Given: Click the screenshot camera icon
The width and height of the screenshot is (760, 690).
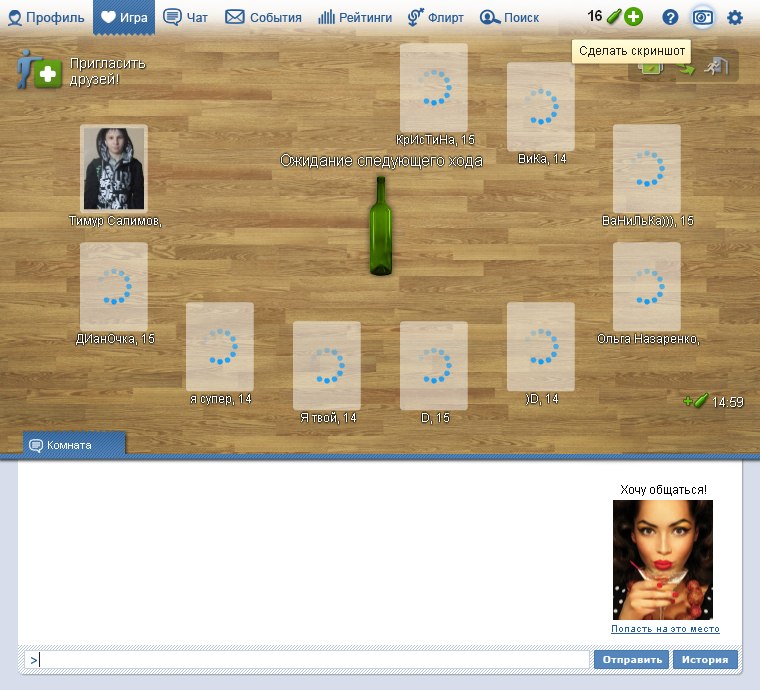Looking at the screenshot, I should [x=703, y=17].
